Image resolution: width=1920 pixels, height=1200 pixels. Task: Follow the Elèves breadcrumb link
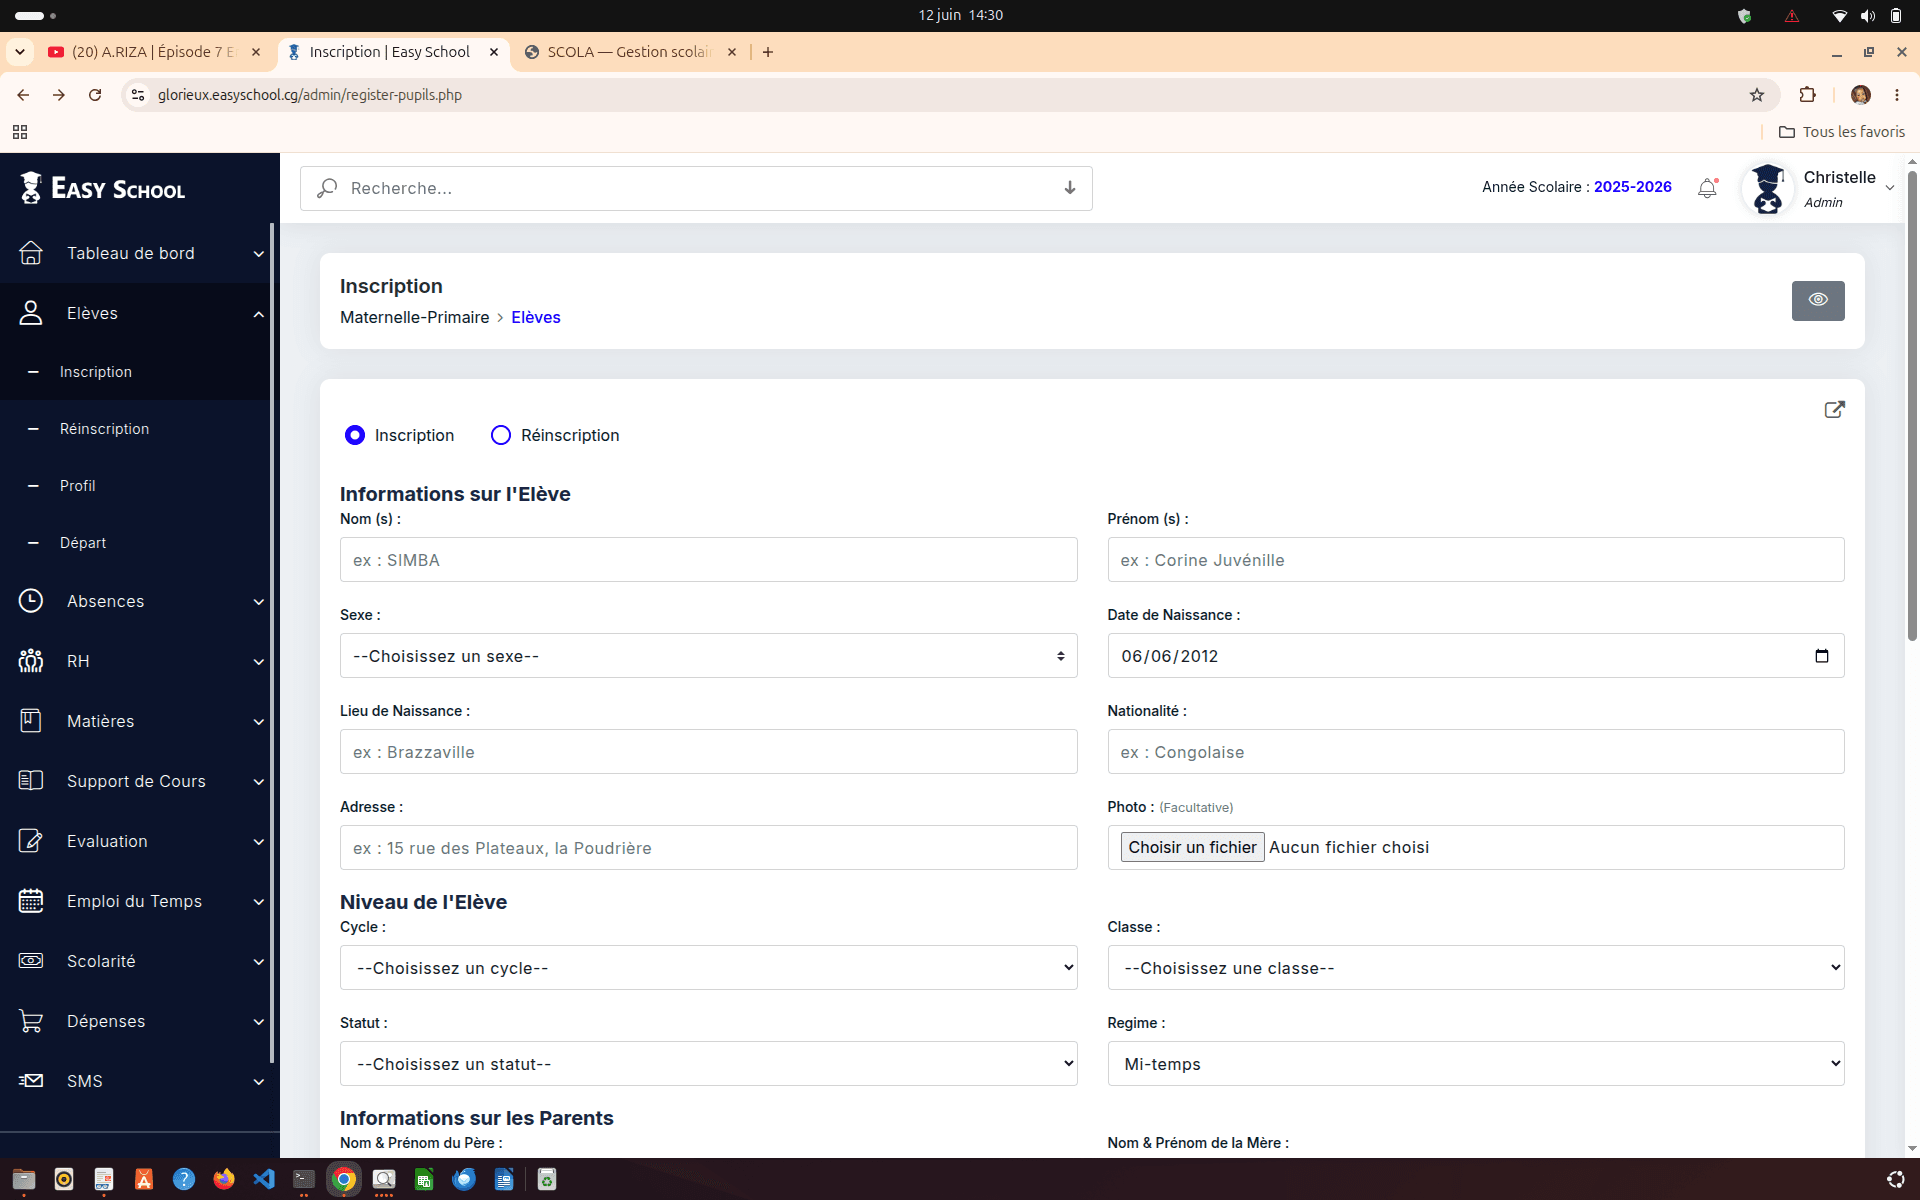[x=536, y=317]
